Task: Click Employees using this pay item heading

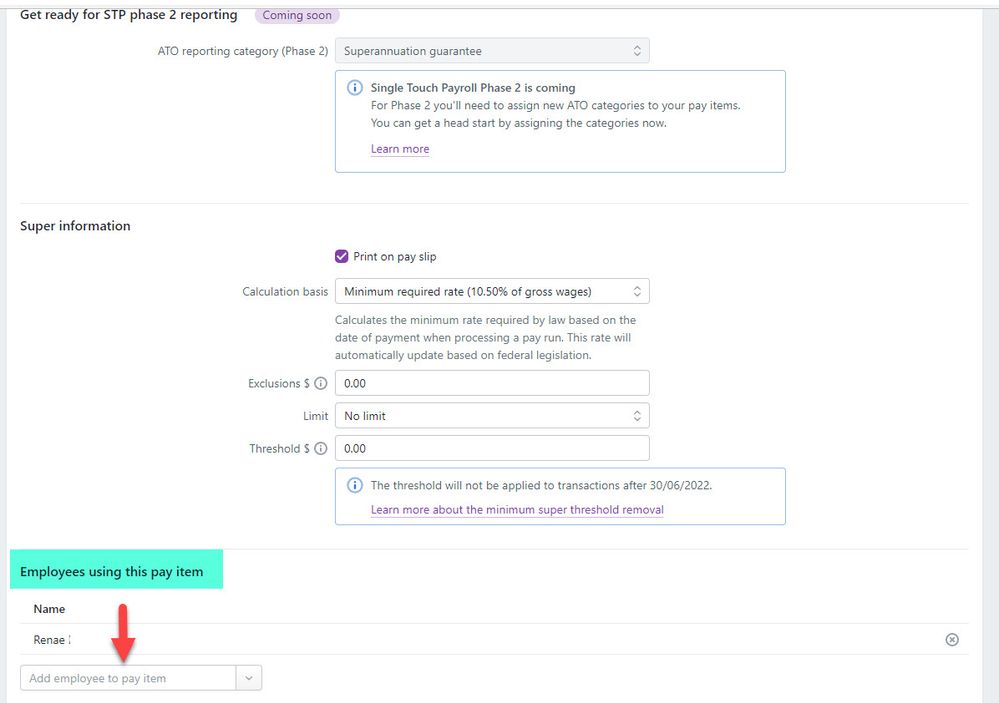Action: pyautogui.click(x=112, y=572)
